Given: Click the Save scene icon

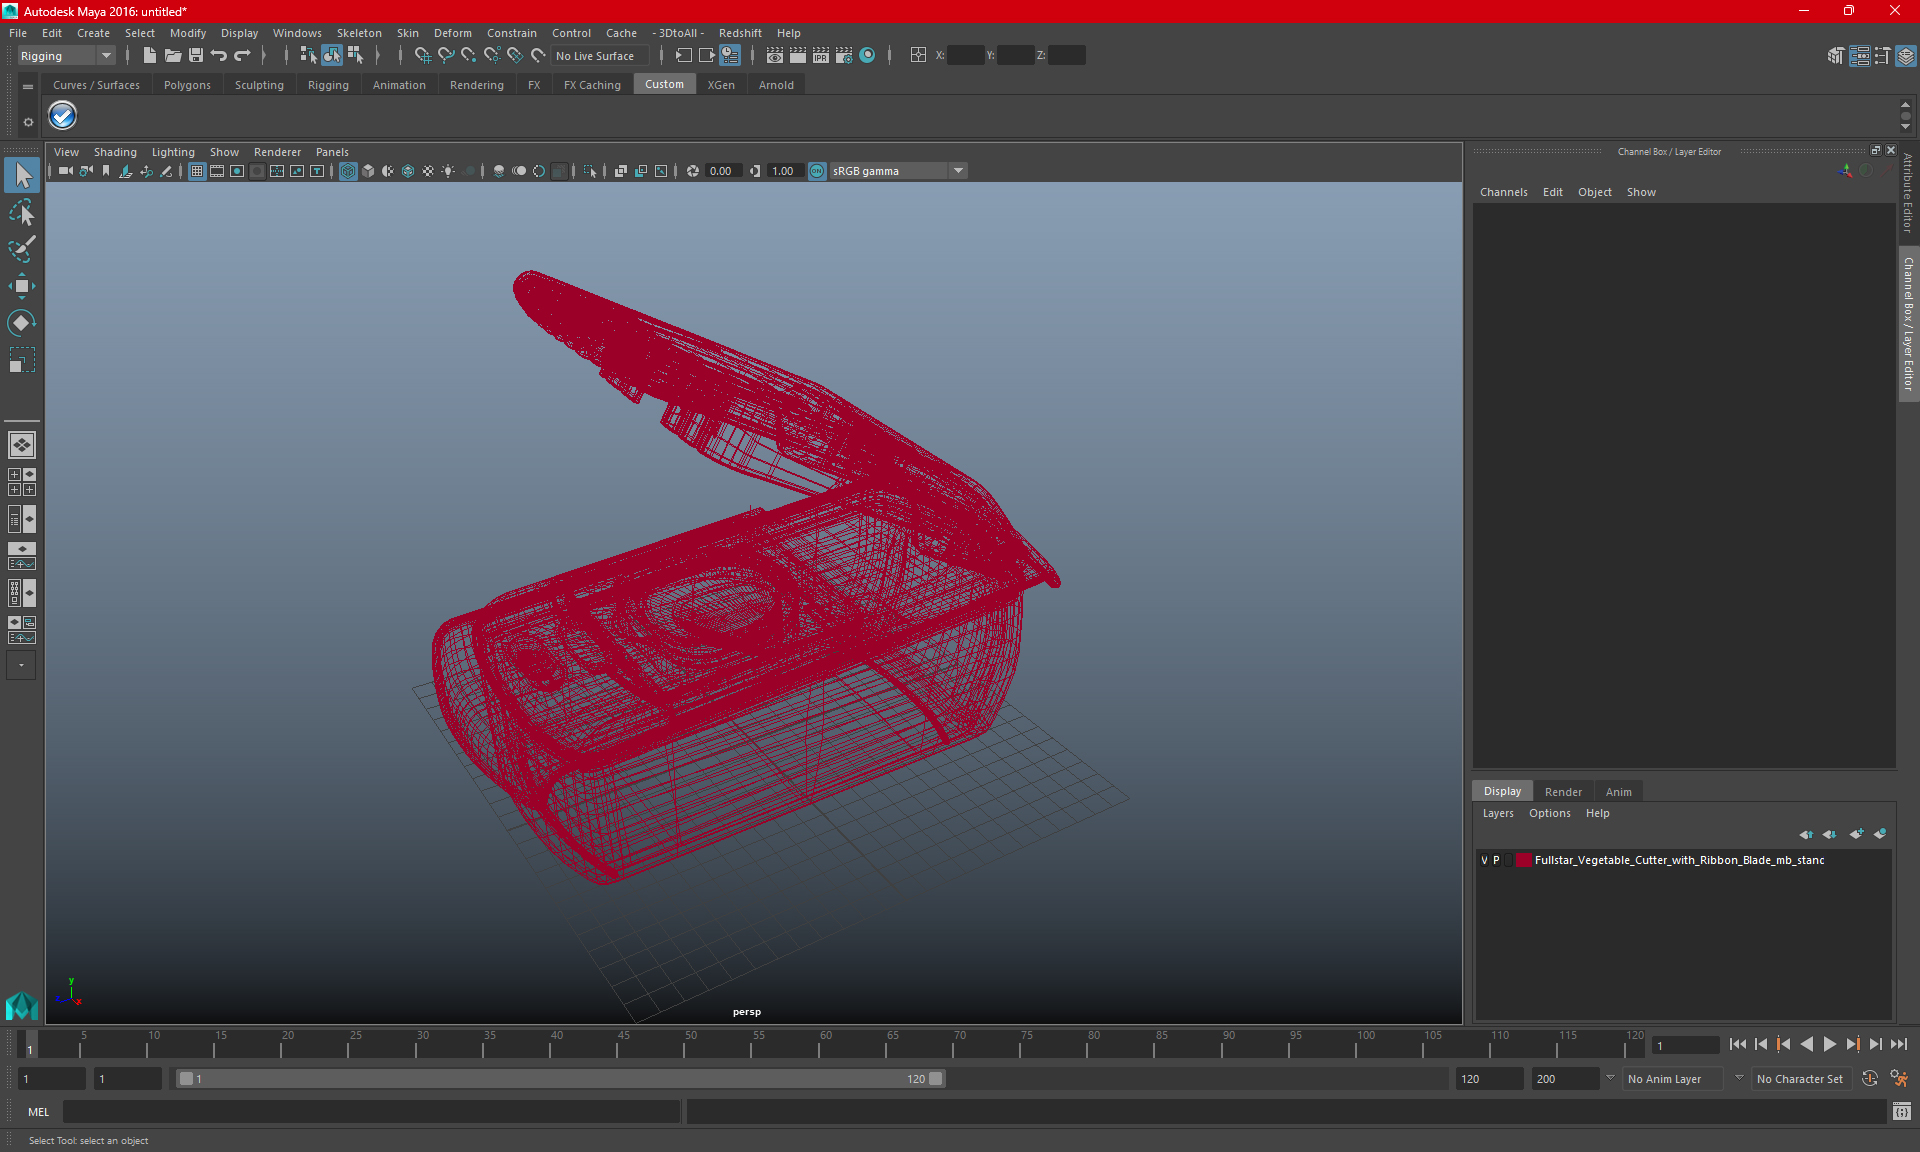Looking at the screenshot, I should tap(196, 56).
